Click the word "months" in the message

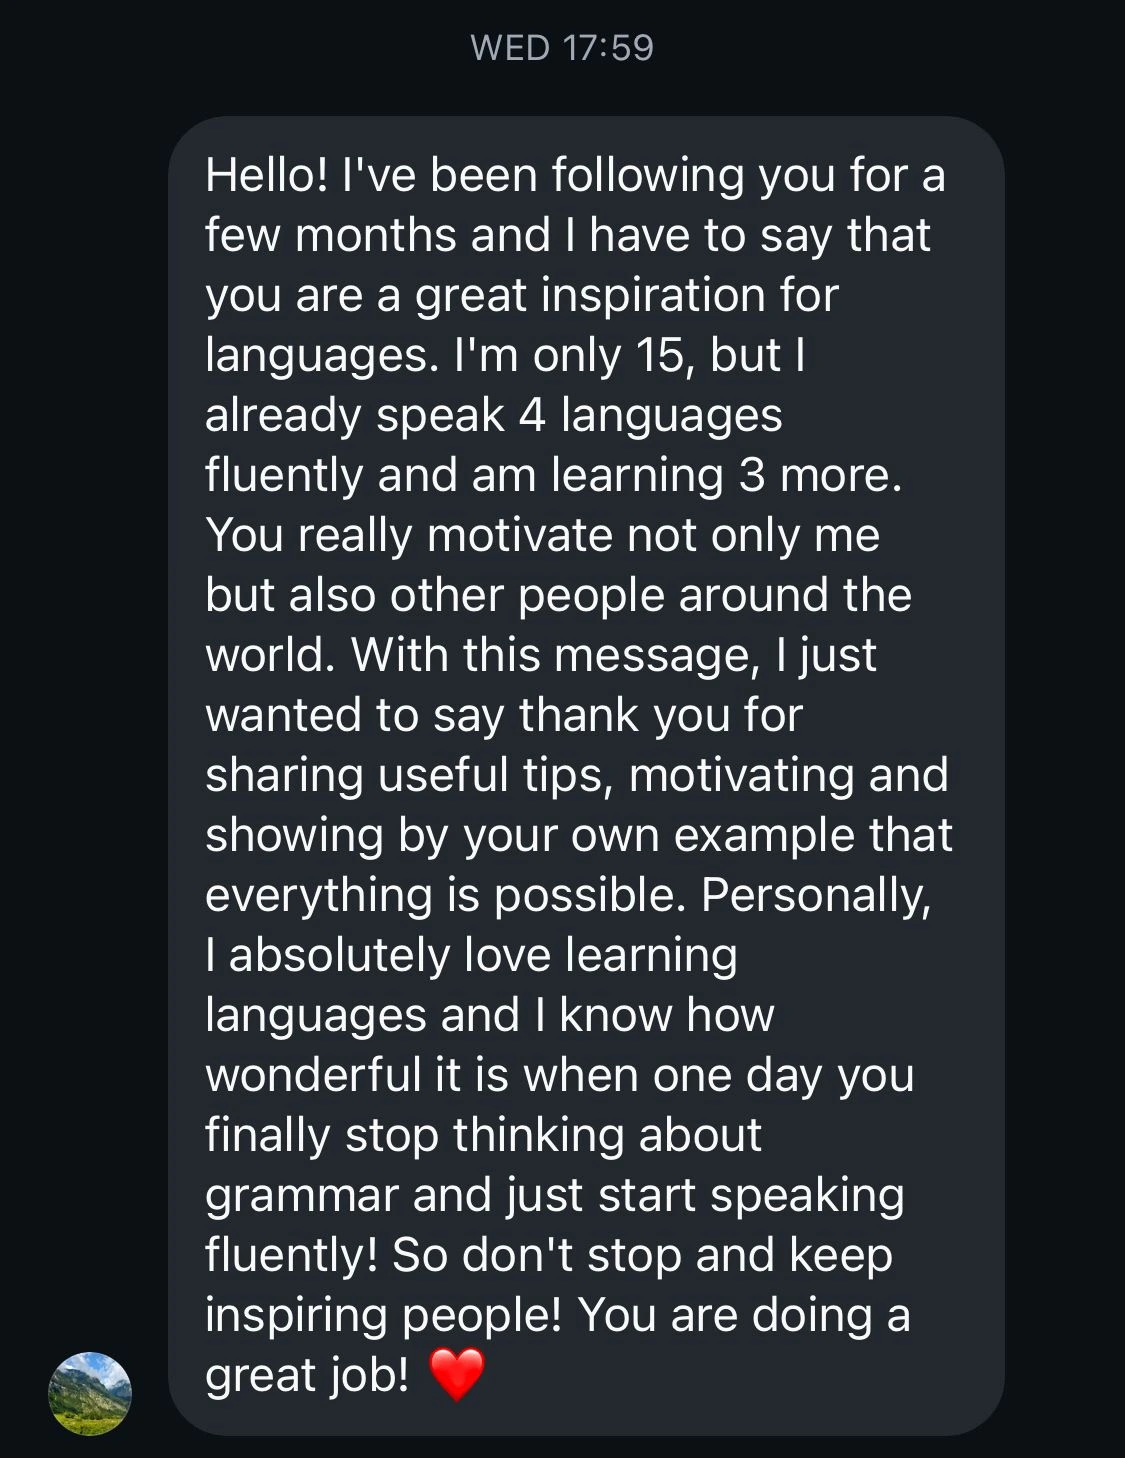pos(376,235)
